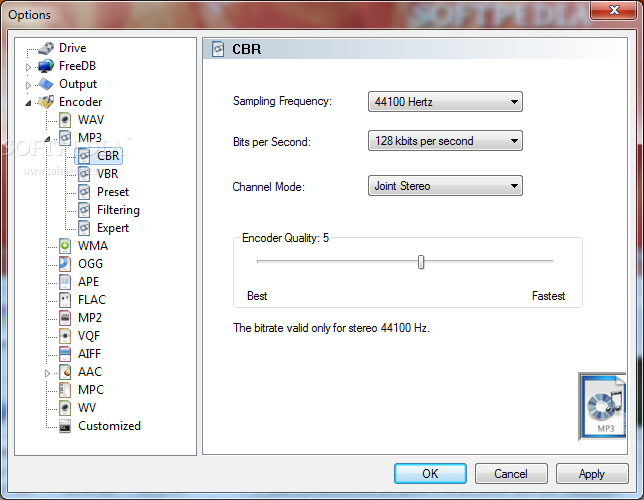Image resolution: width=644 pixels, height=500 pixels.
Task: Open the Expert page label
Action: coord(113,228)
